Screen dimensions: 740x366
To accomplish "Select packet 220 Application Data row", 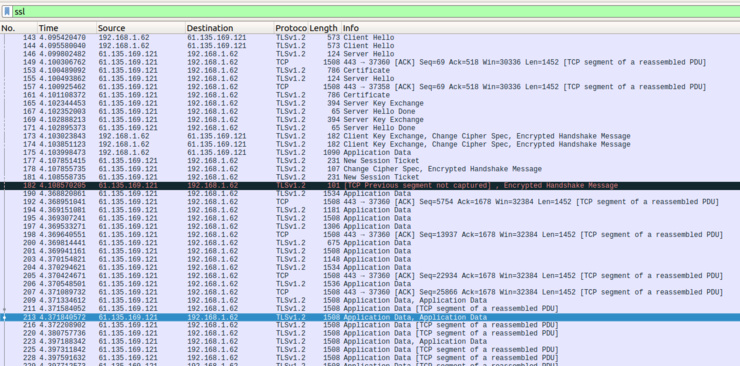I will [370, 333].
